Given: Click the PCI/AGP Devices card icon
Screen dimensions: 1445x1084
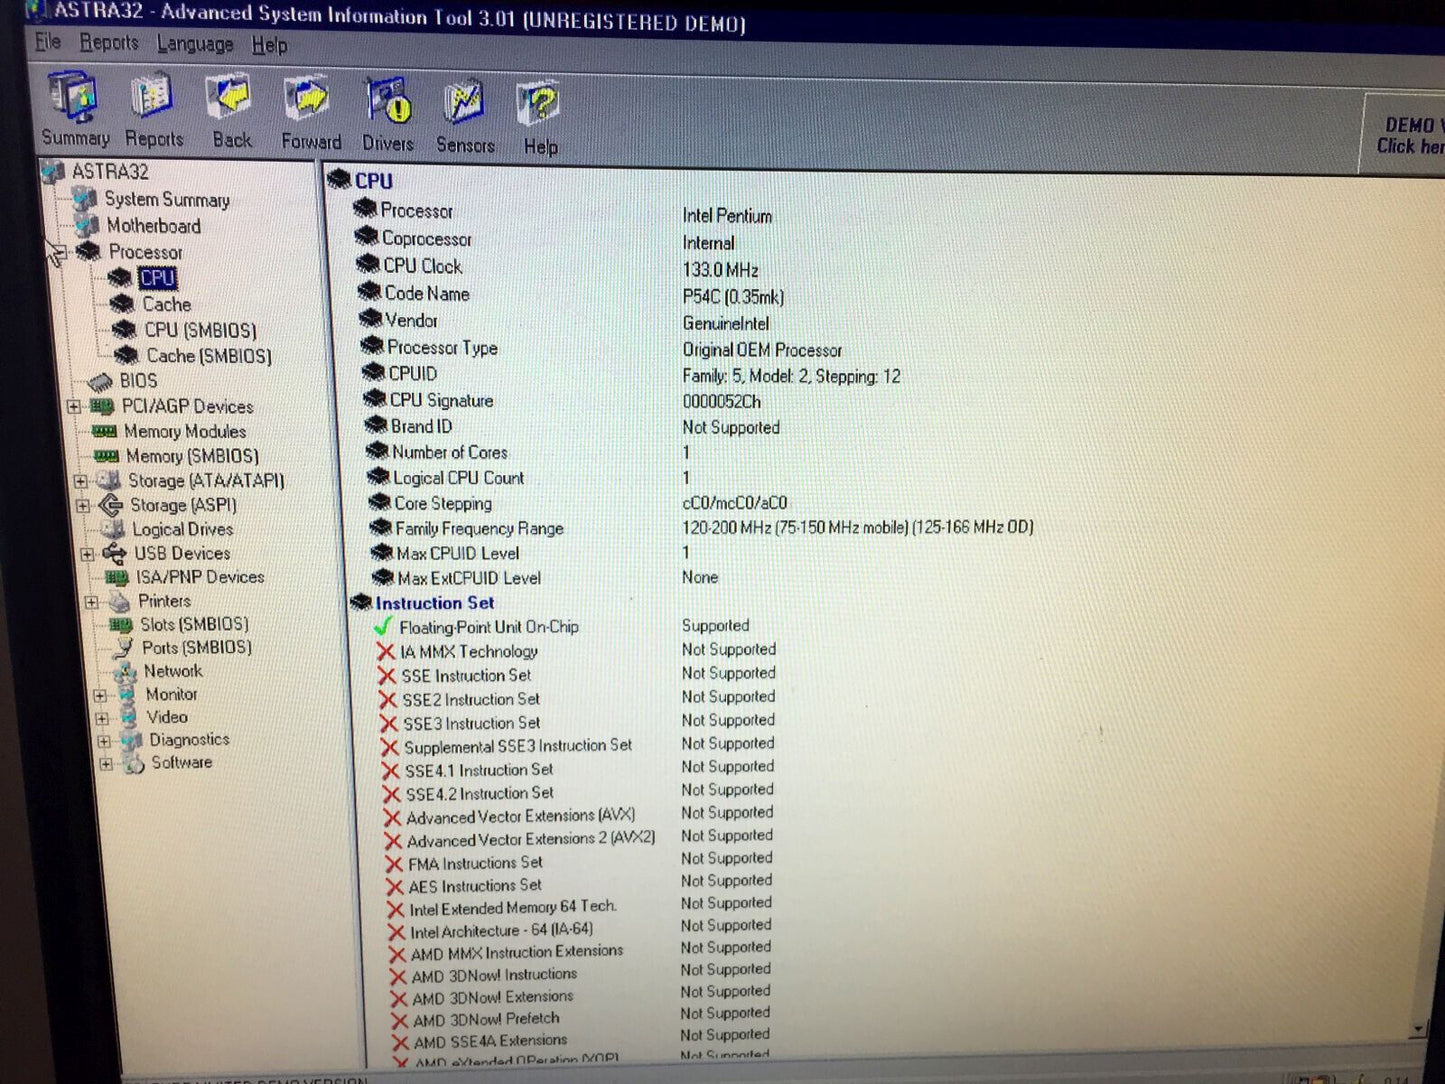Looking at the screenshot, I should click(102, 406).
